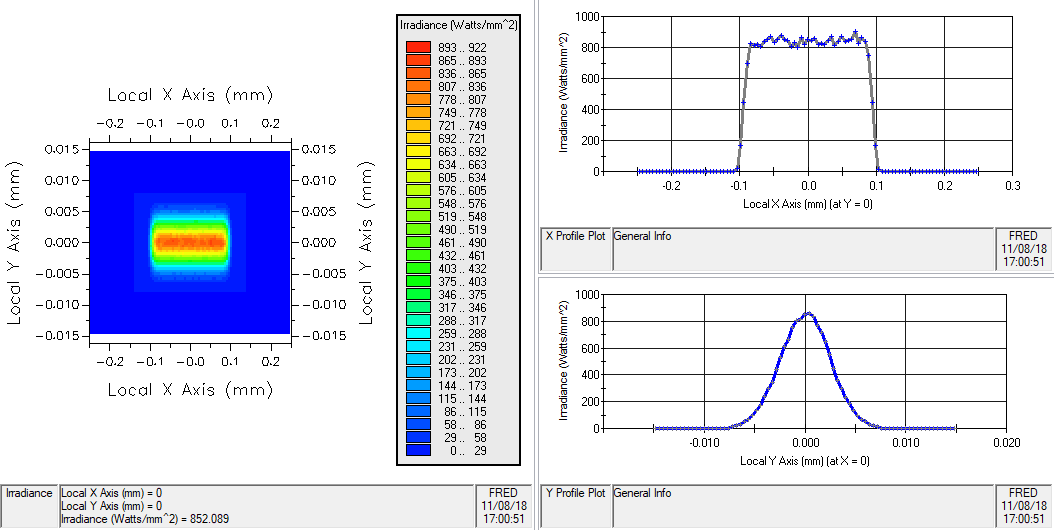
Task: Click the red hot spot in irradiance map
Action: coord(190,242)
